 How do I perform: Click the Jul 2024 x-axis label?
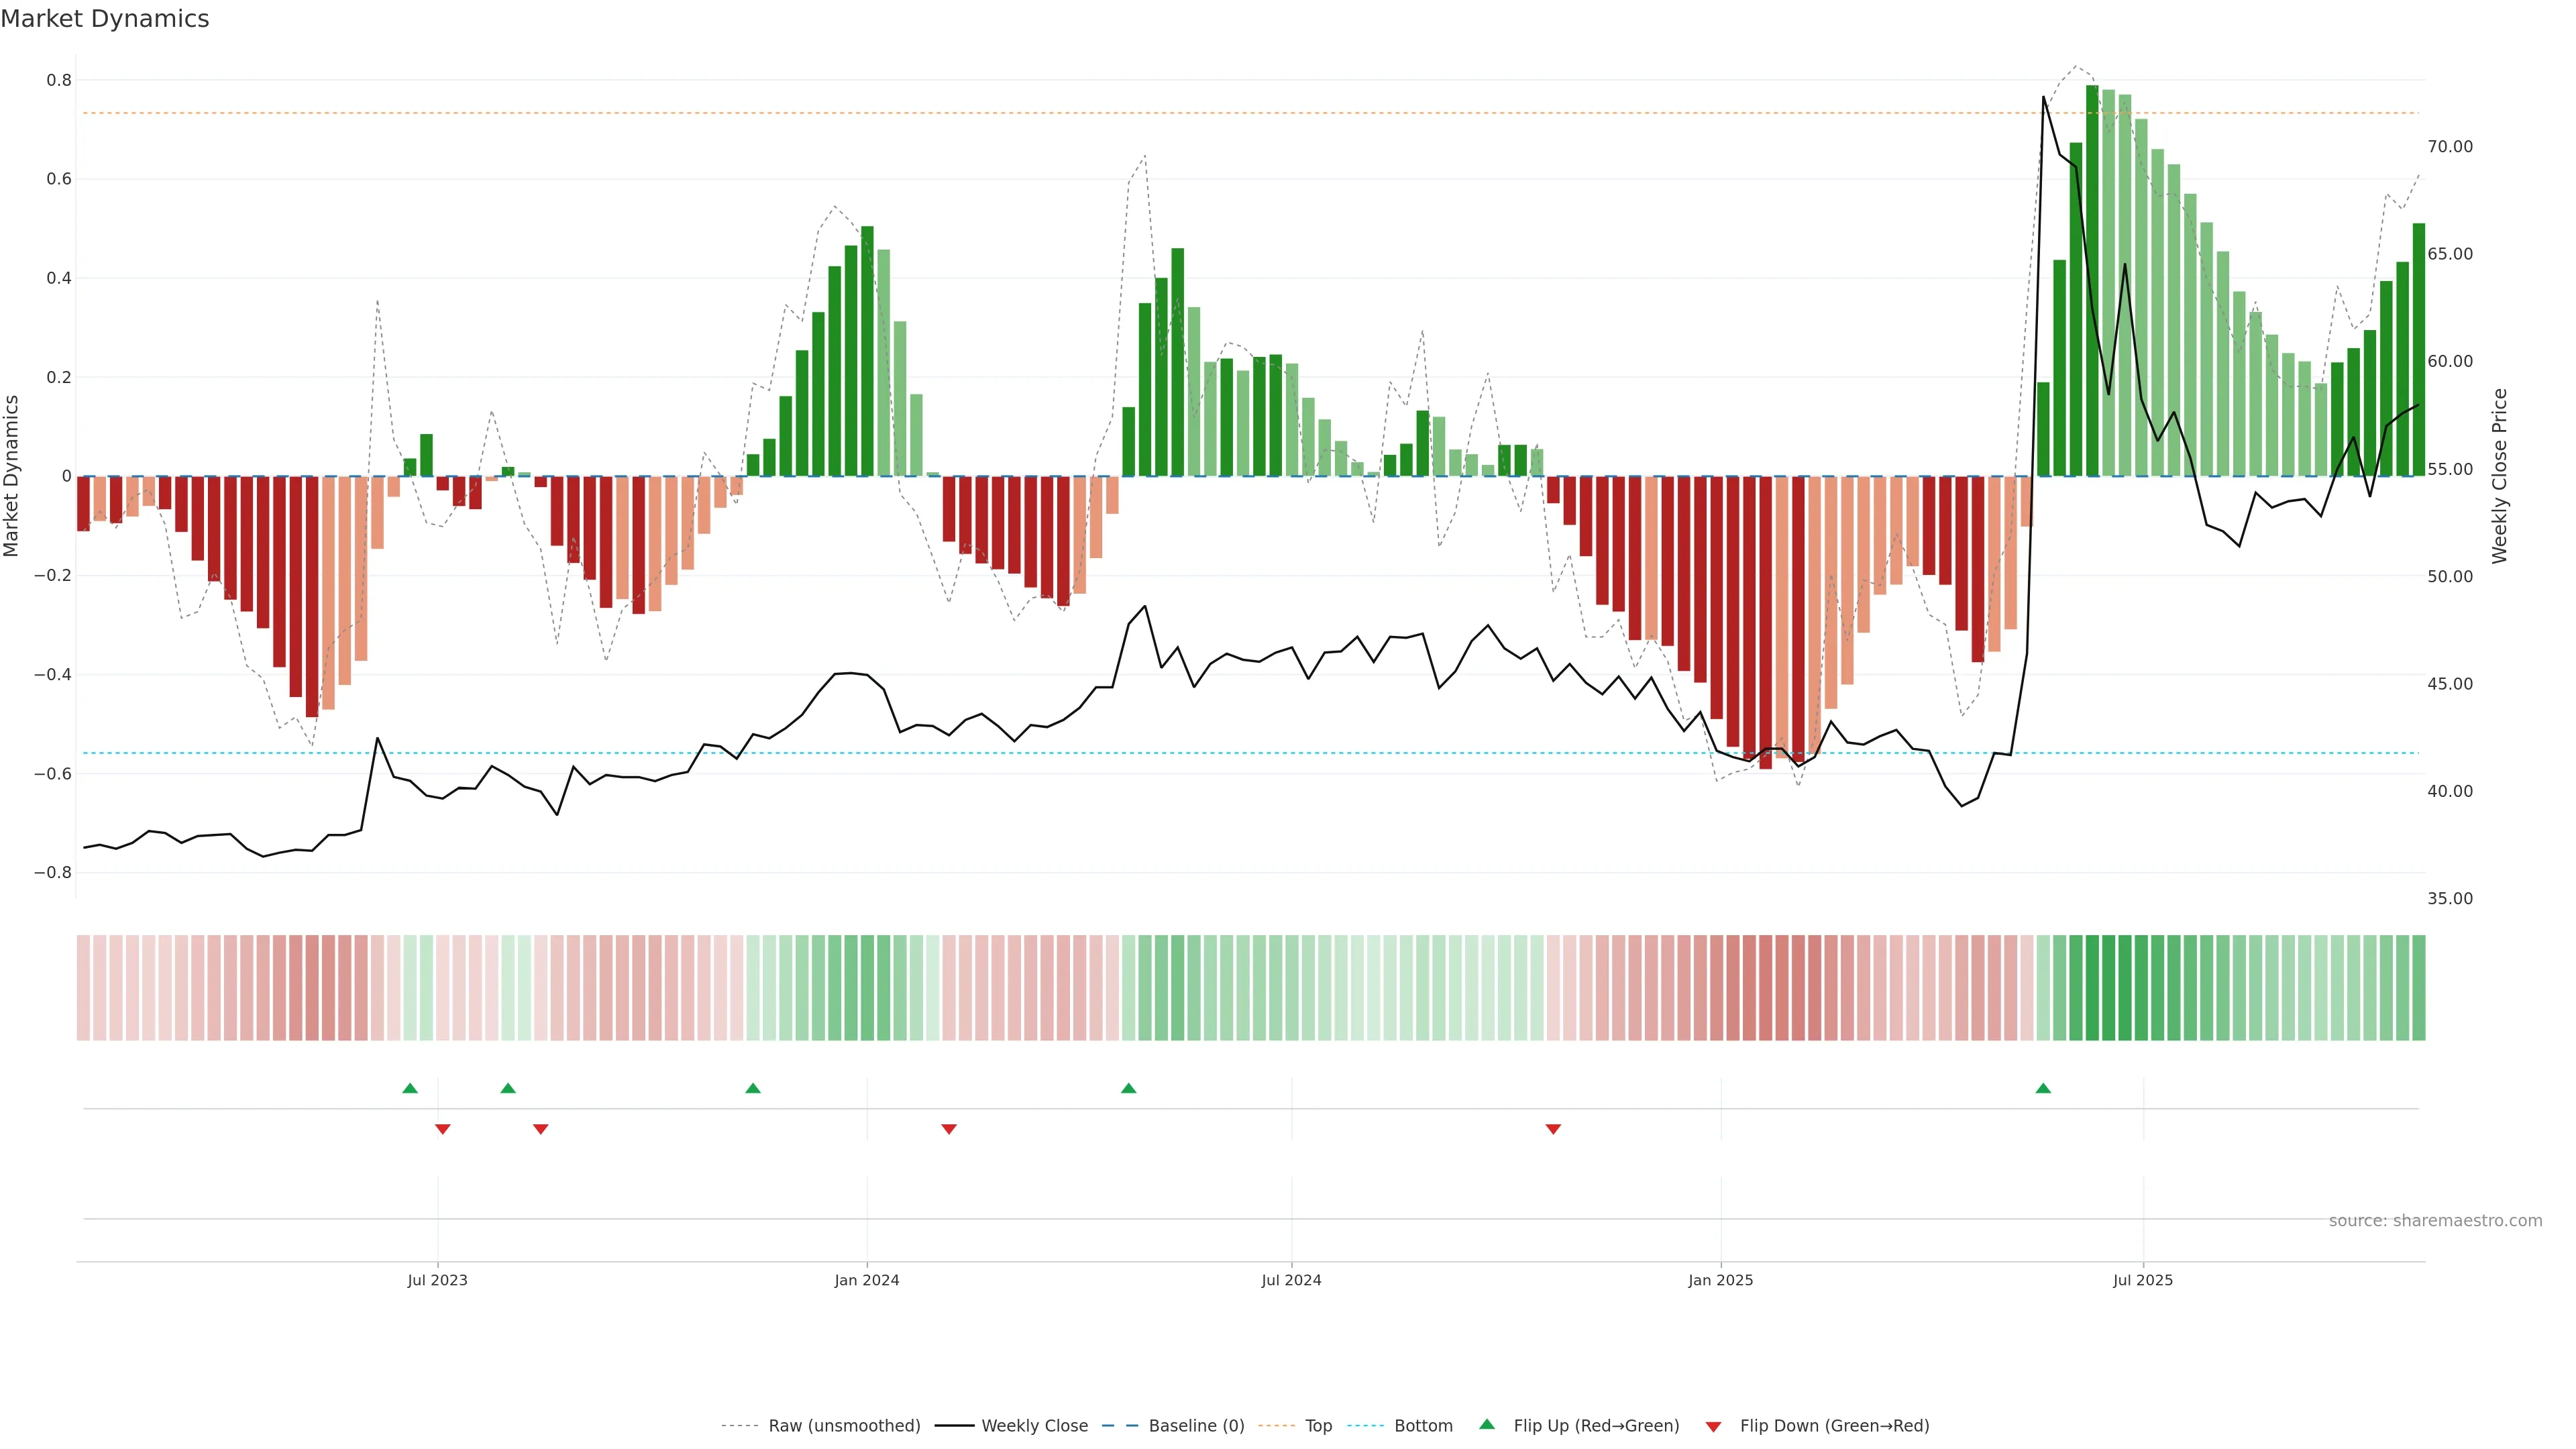pos(1291,1280)
